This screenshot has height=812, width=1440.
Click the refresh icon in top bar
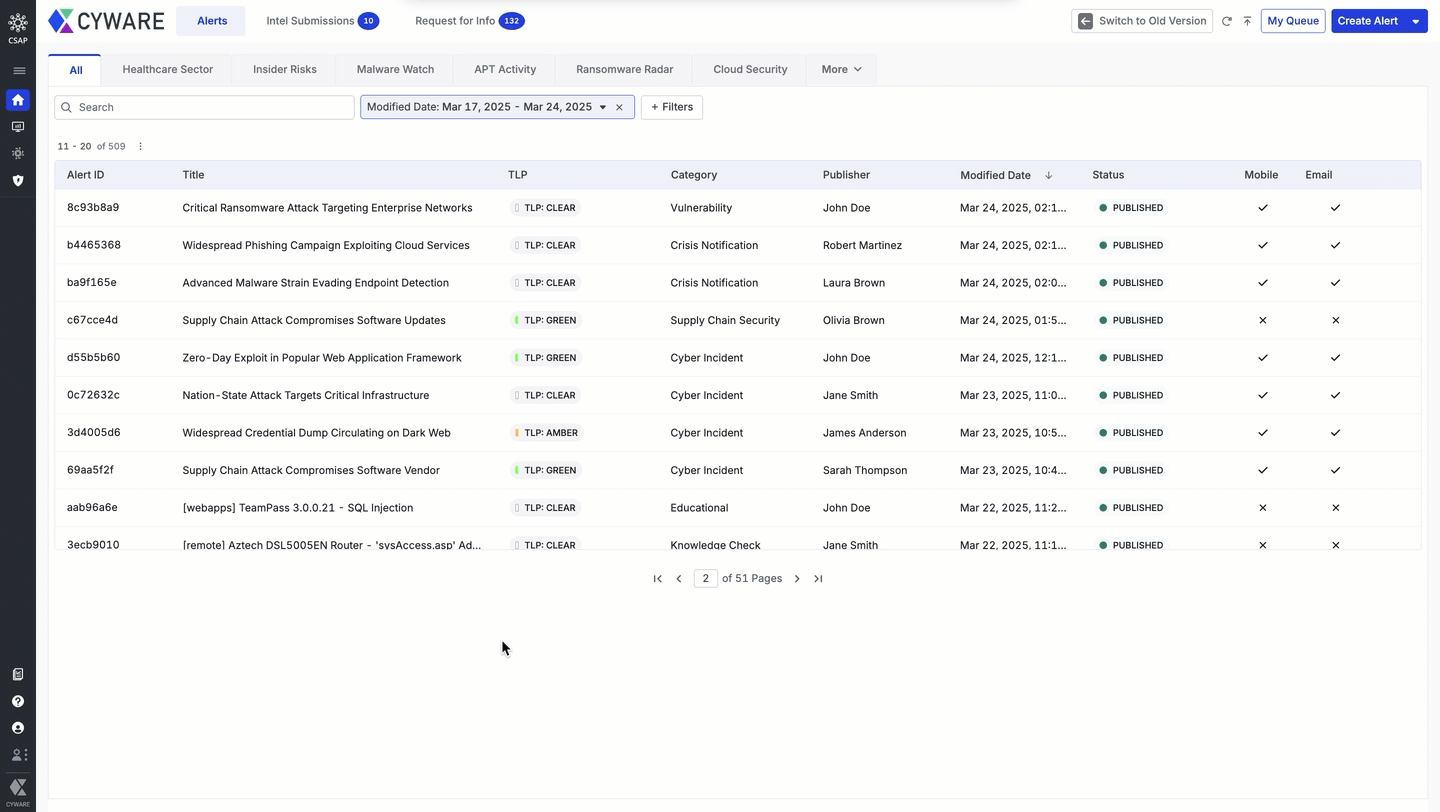[x=1226, y=21]
